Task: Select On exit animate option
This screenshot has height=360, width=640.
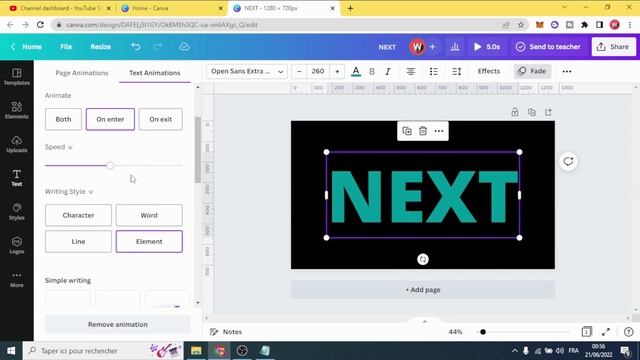Action: point(160,119)
